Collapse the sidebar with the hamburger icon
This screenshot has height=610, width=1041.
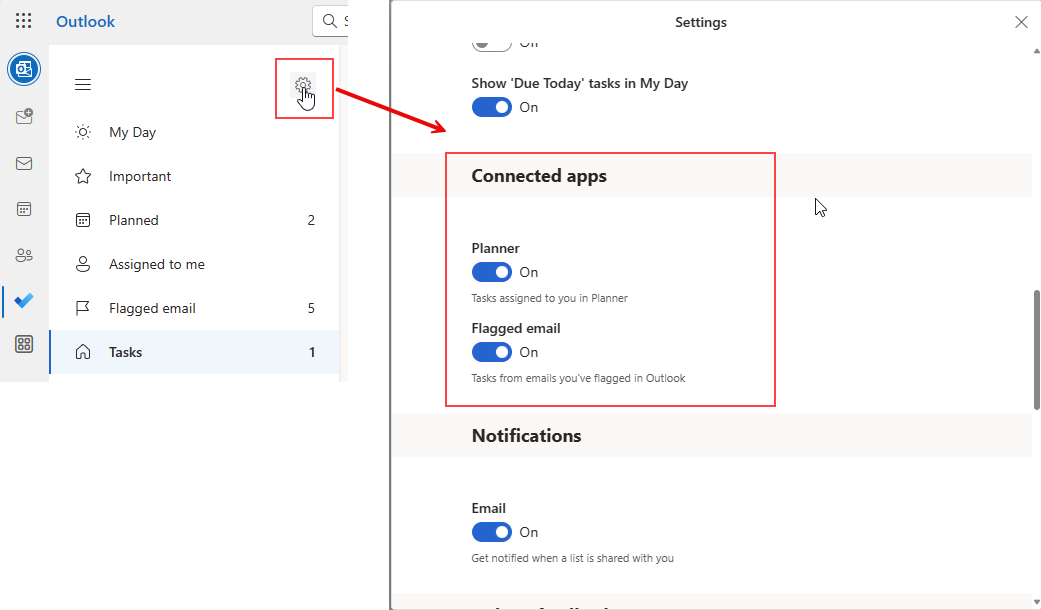pos(83,85)
